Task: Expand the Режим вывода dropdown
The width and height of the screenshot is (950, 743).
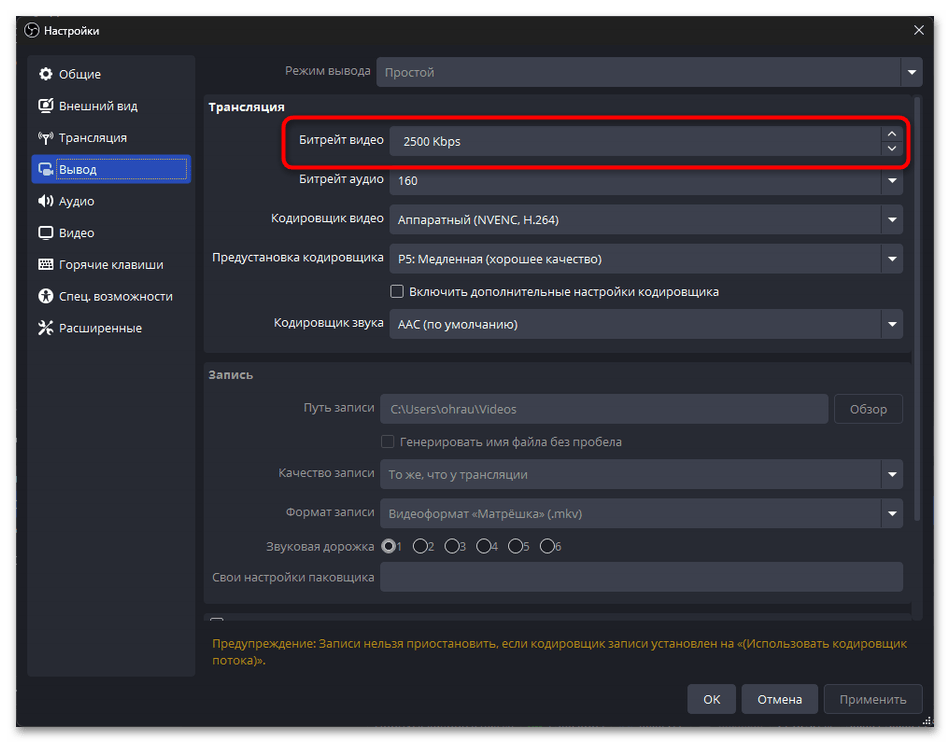Action: tap(910, 72)
